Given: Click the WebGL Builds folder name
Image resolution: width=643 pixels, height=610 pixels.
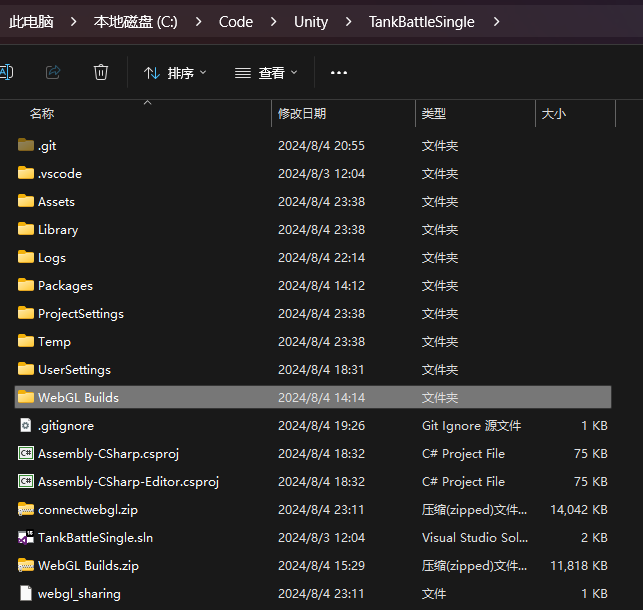Looking at the screenshot, I should (78, 398).
